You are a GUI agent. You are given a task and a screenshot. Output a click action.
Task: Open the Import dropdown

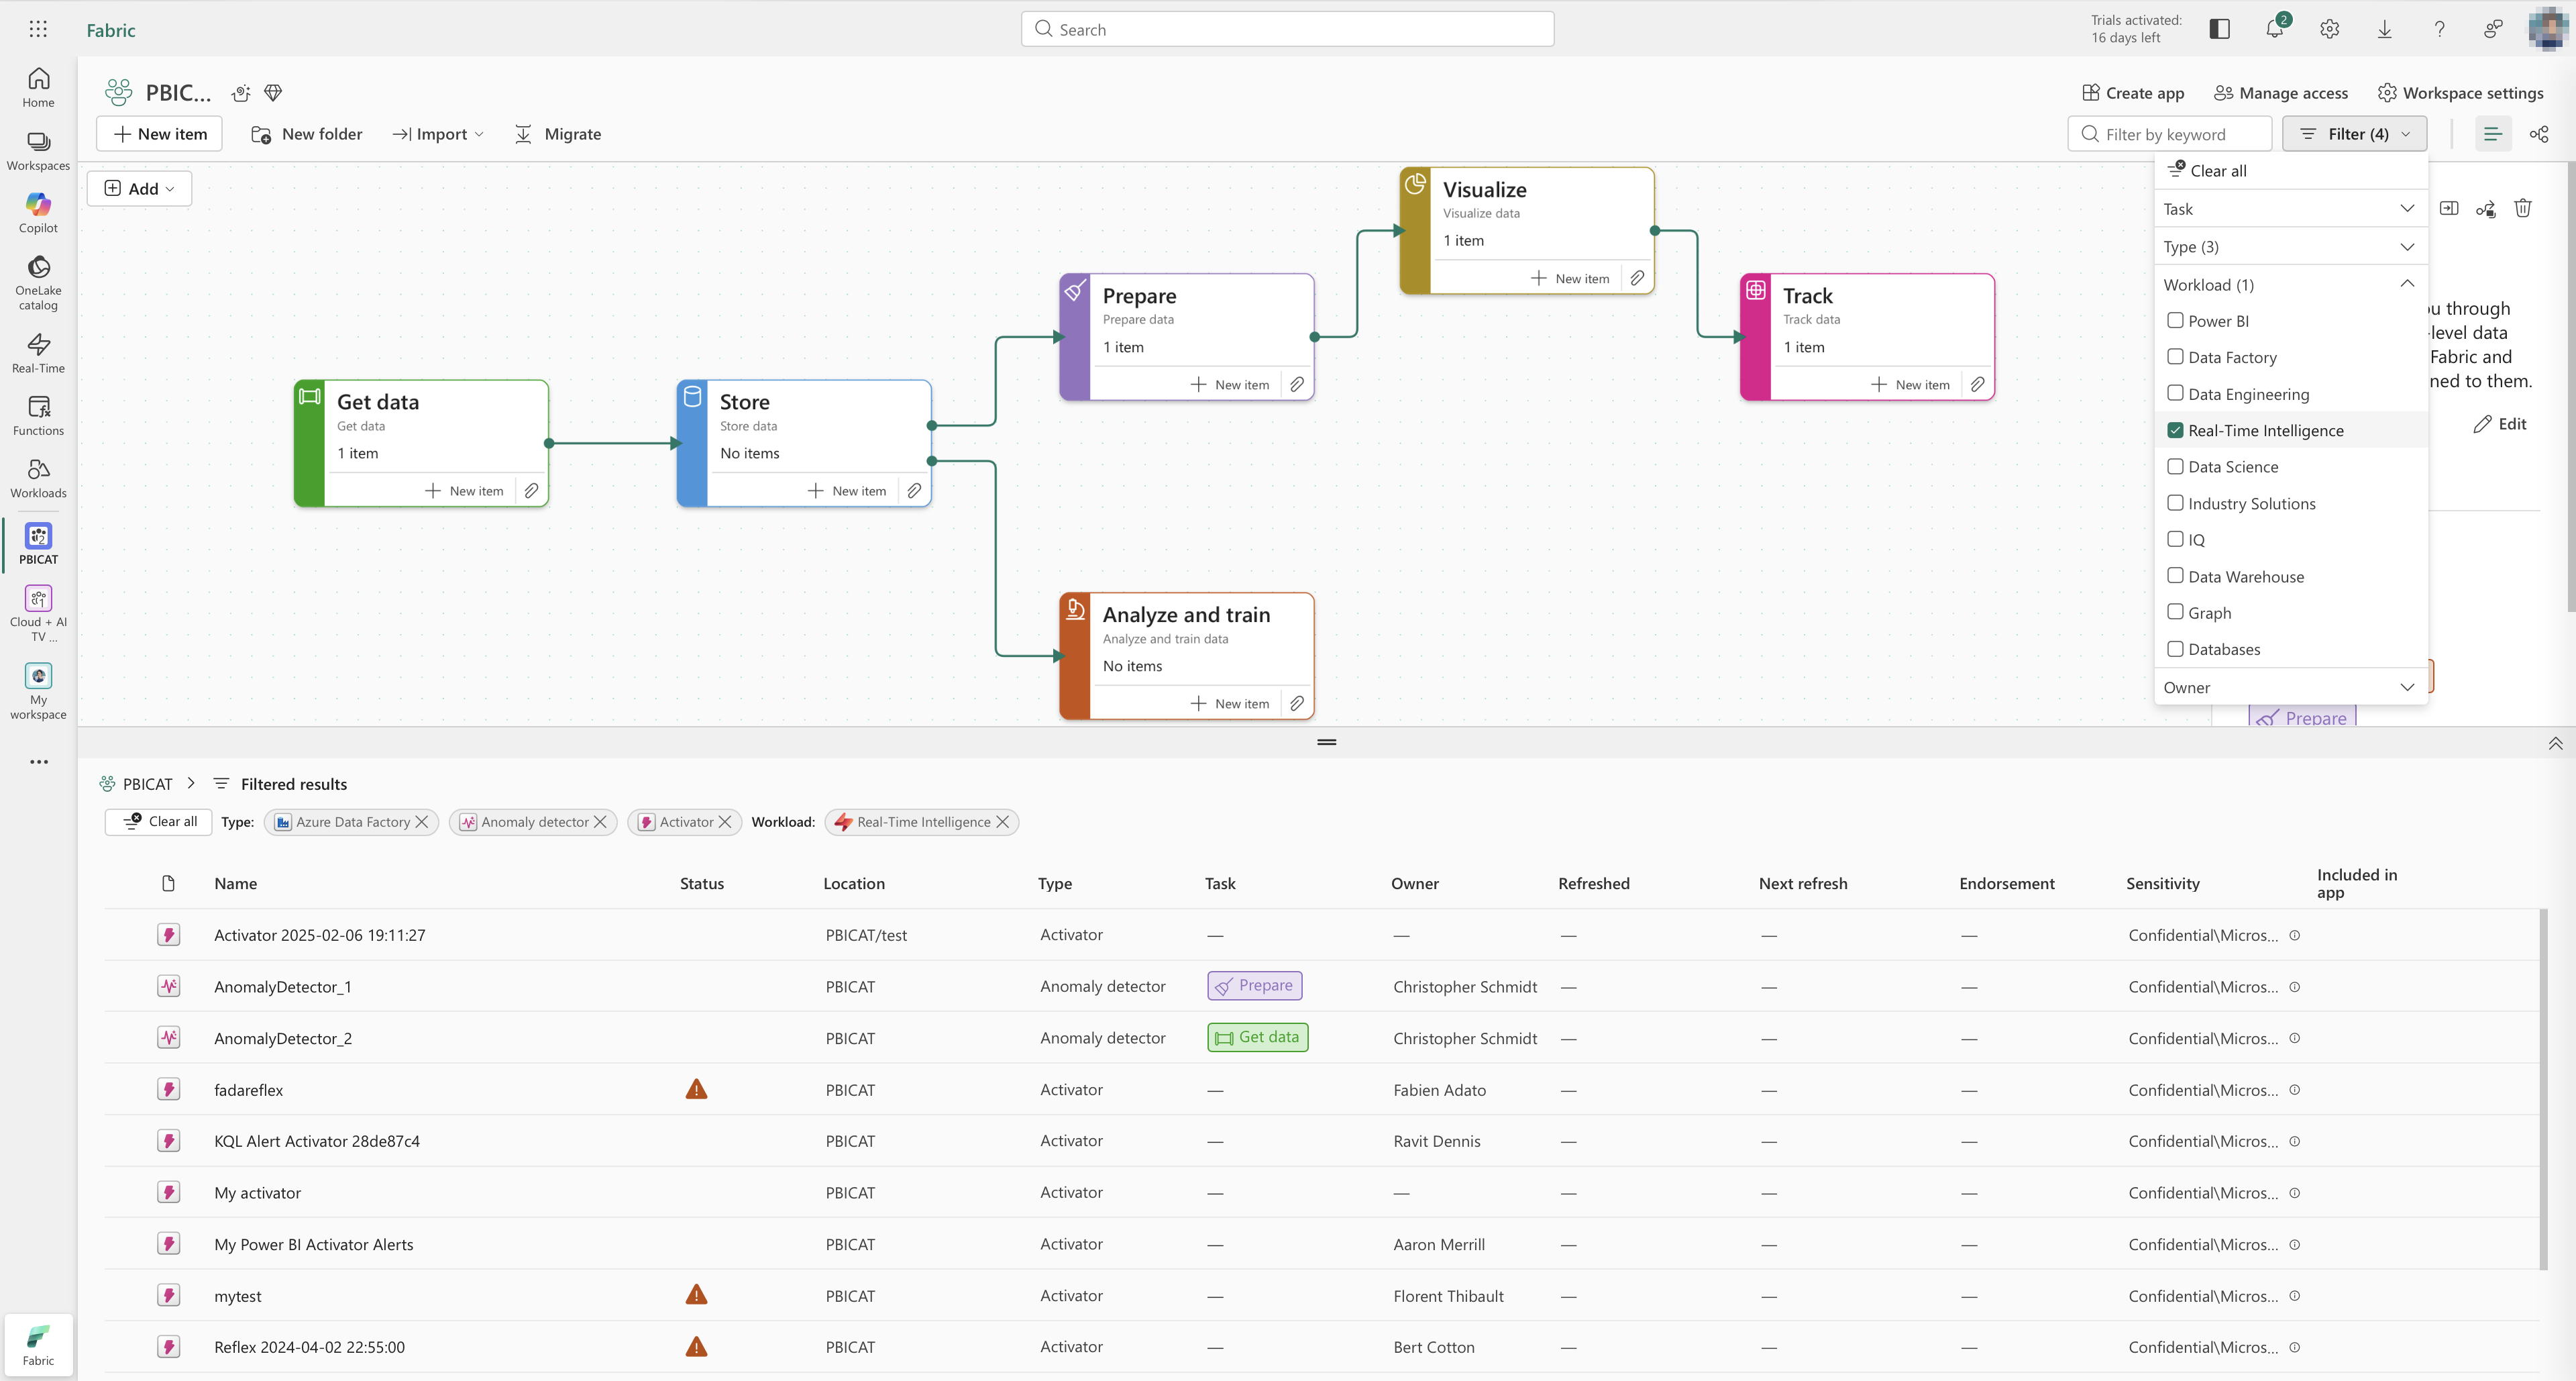tap(438, 134)
